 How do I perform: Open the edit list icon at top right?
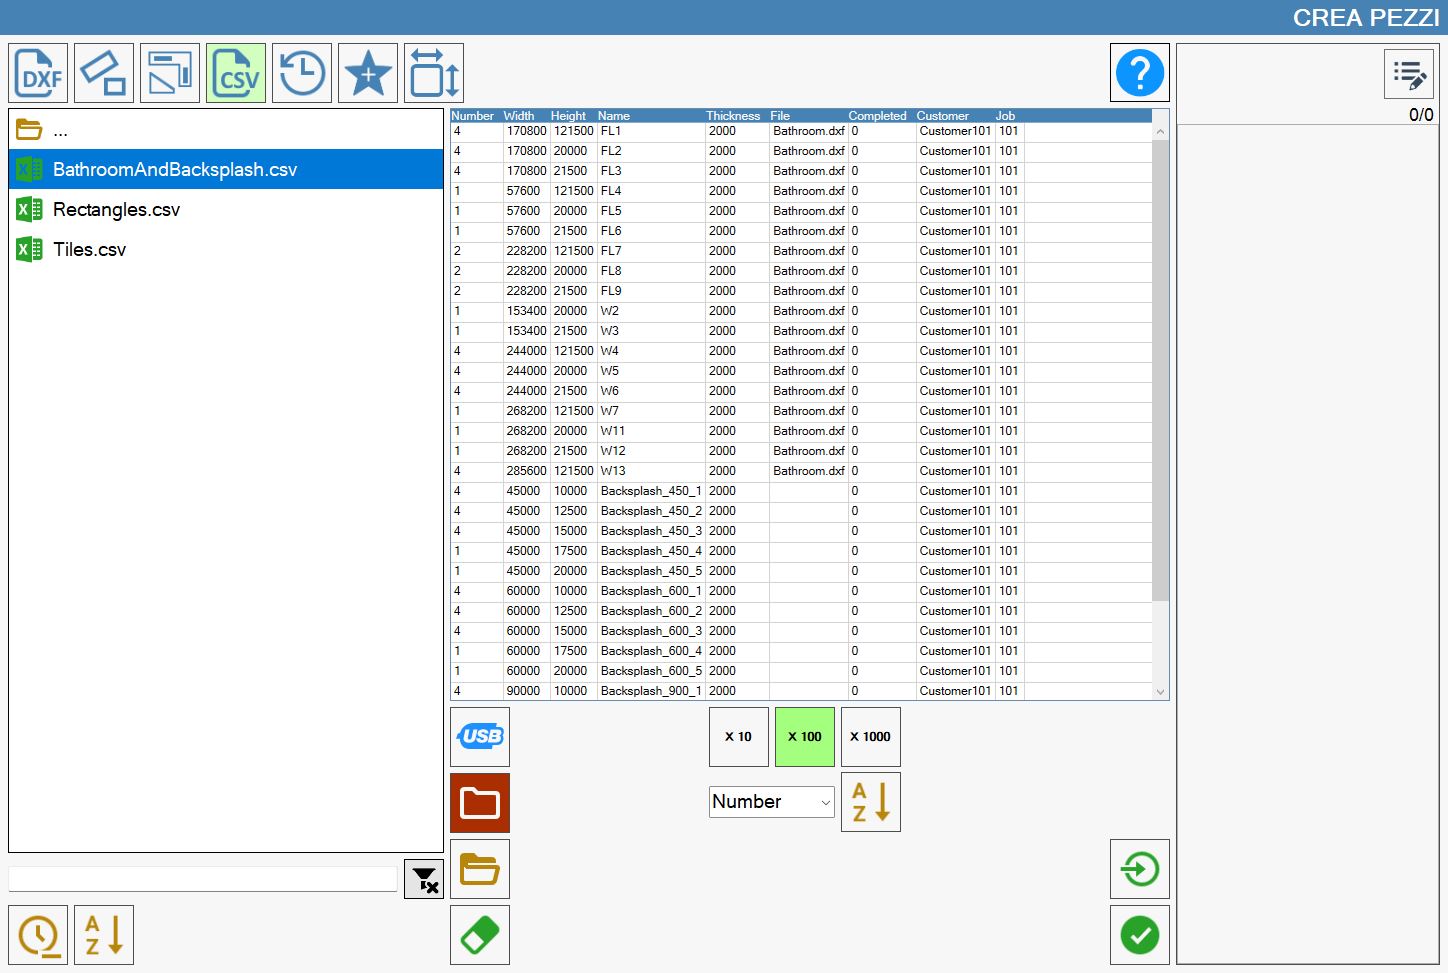click(x=1409, y=74)
